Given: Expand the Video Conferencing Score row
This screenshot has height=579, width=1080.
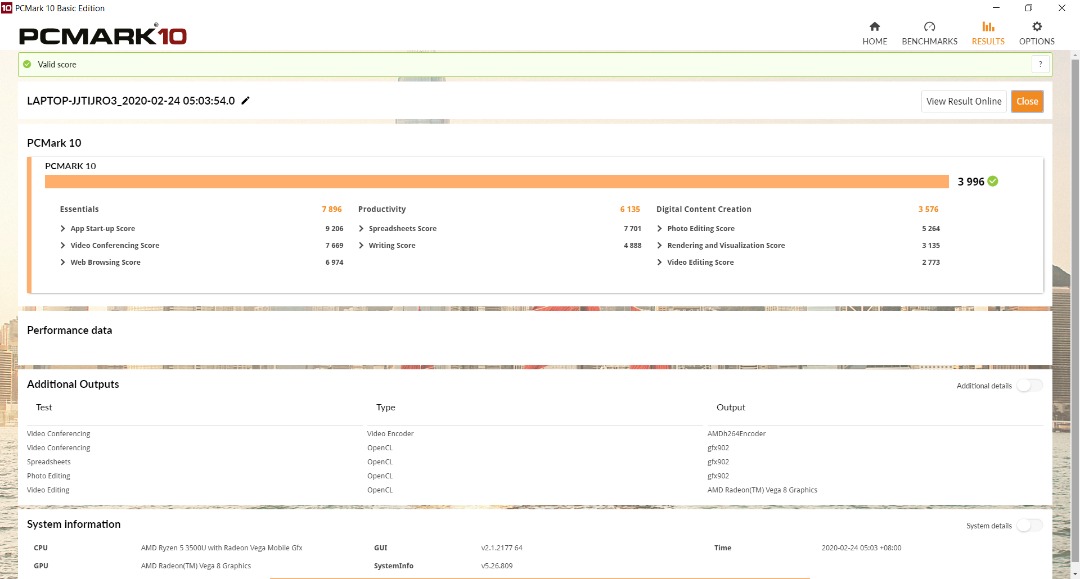Looking at the screenshot, I should click(x=63, y=245).
